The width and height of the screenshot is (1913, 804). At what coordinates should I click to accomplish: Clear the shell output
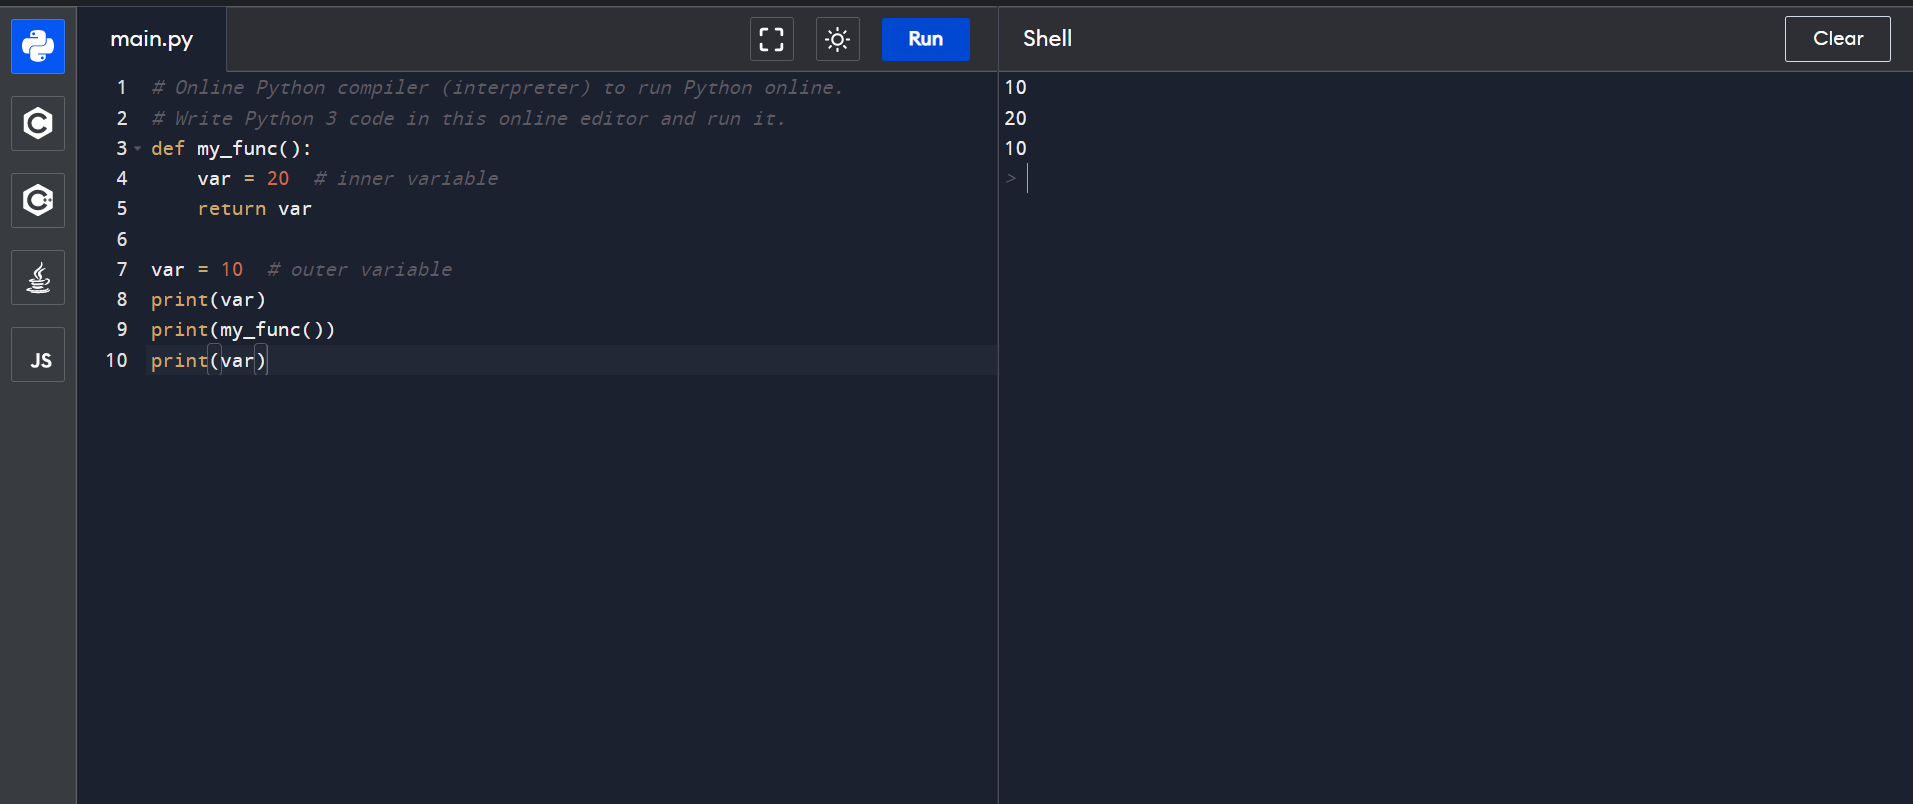click(x=1837, y=39)
